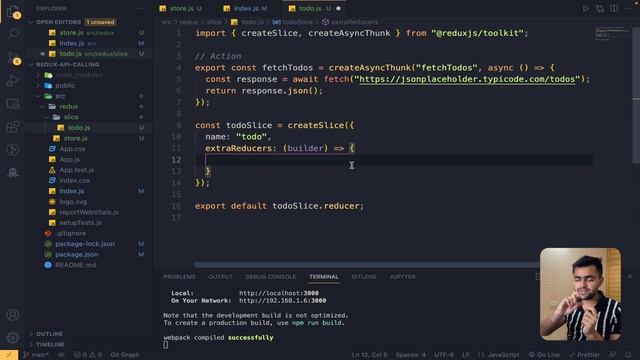Viewport: 640px width, 360px height.
Task: Switch to the index.js editor tab
Action: tap(245, 8)
